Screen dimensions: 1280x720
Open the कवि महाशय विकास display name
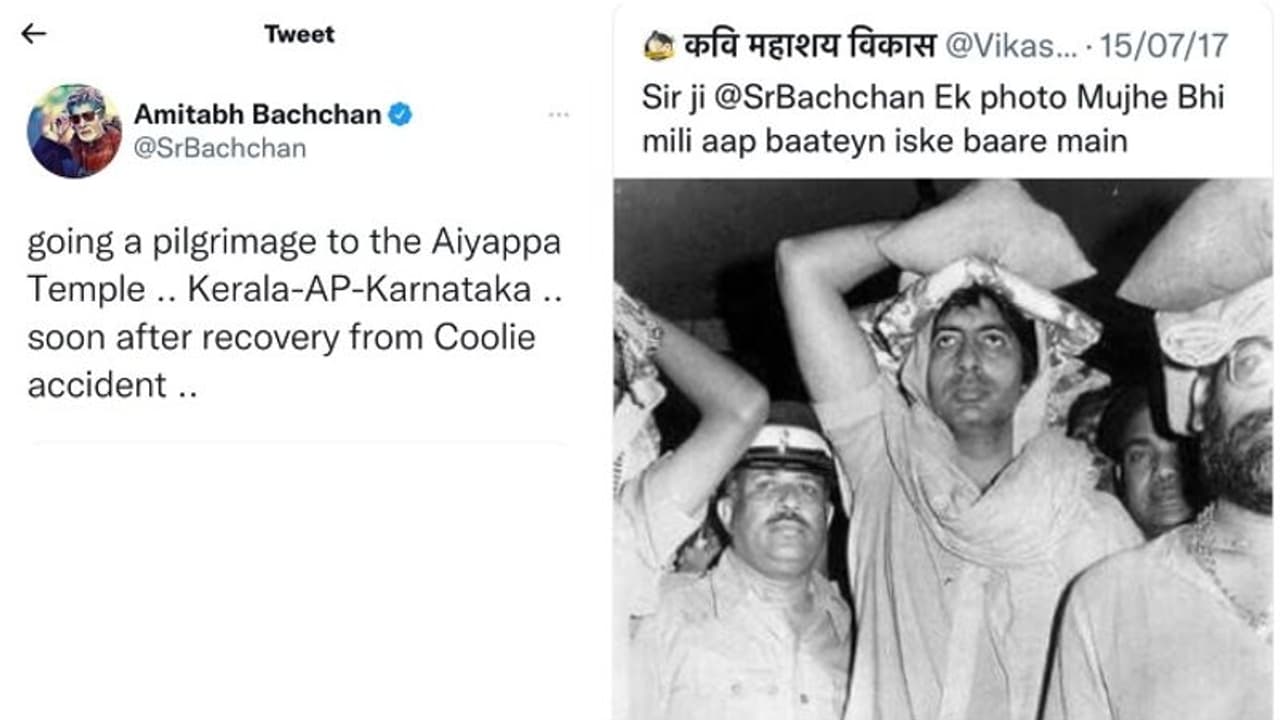click(x=810, y=46)
